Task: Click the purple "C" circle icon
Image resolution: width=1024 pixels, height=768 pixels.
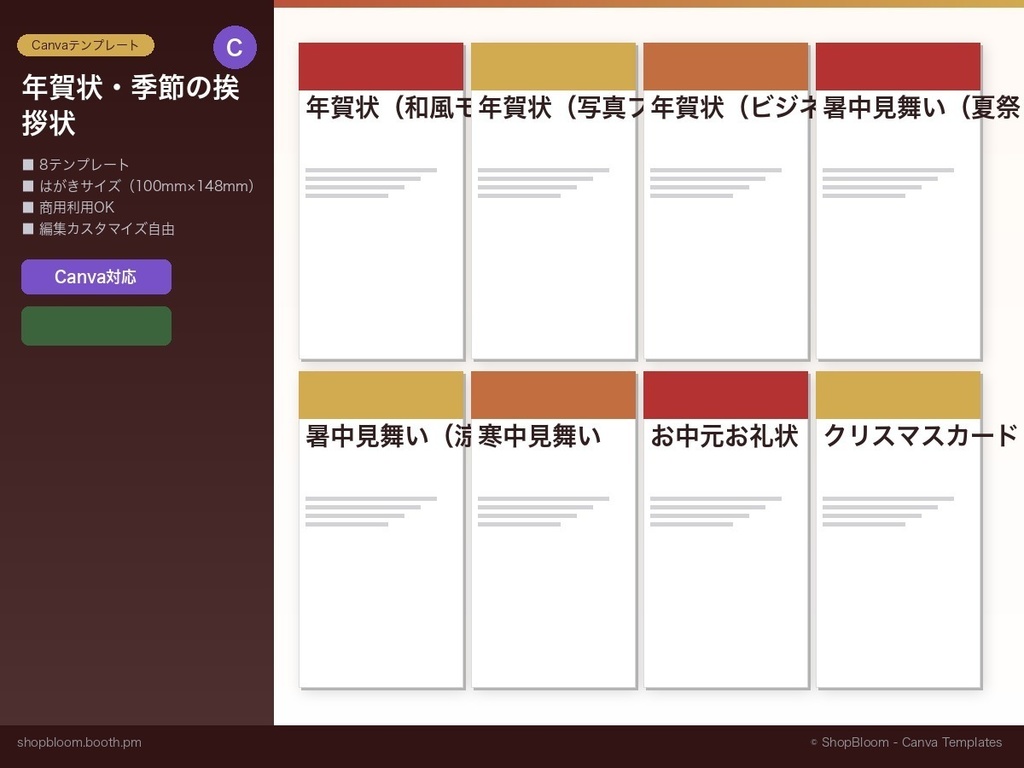Action: coord(237,47)
